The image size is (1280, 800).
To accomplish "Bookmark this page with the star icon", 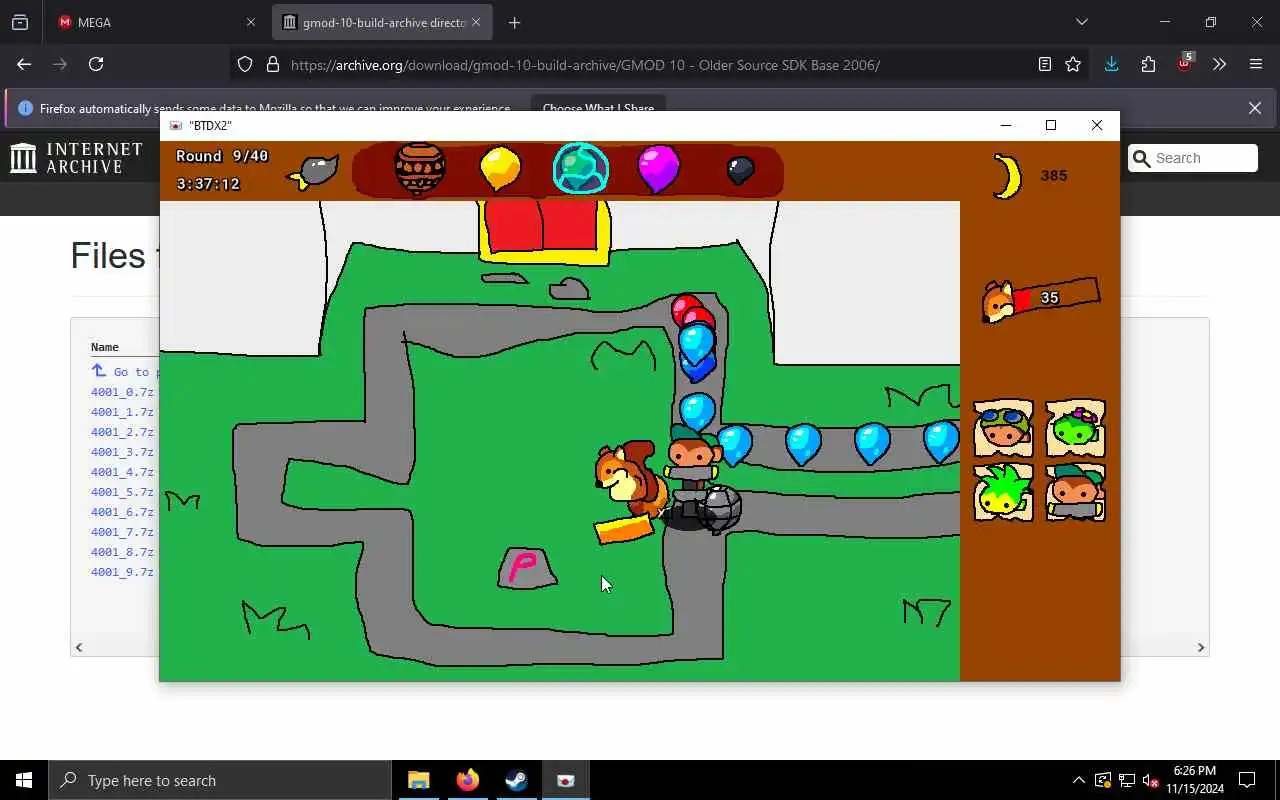I will [1073, 65].
